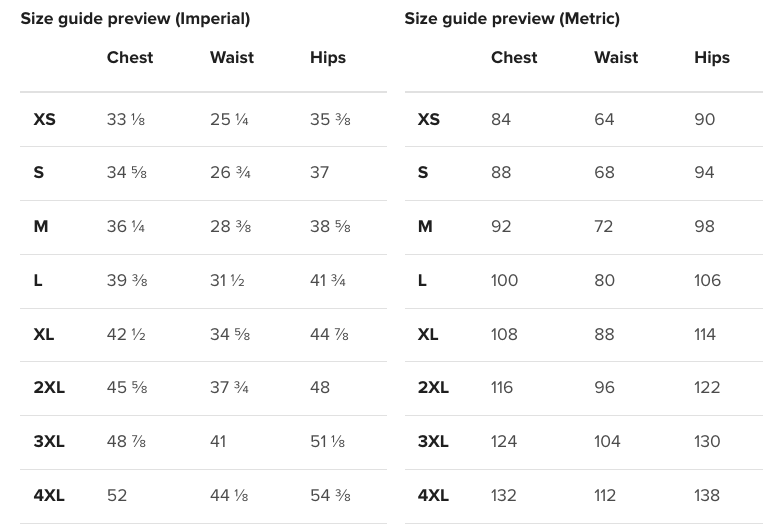Select the 31 ½ waist value for L
This screenshot has width=763, height=526.
point(227,280)
